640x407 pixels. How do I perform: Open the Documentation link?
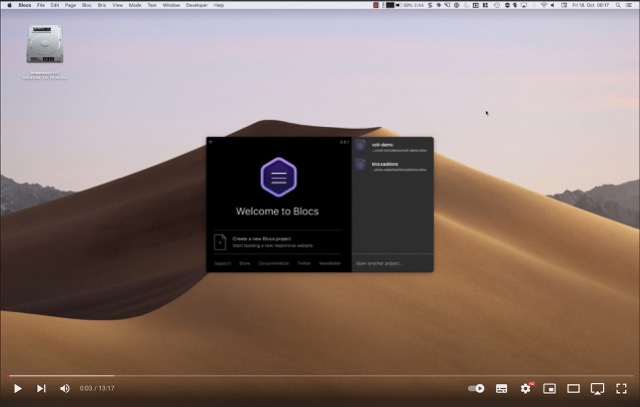pos(274,263)
